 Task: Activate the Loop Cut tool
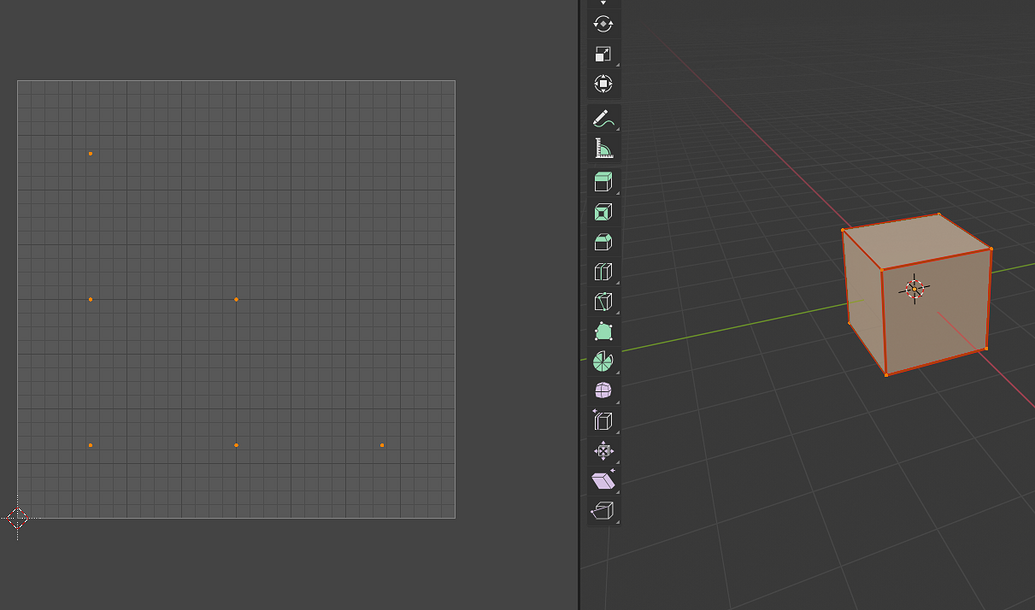[603, 271]
